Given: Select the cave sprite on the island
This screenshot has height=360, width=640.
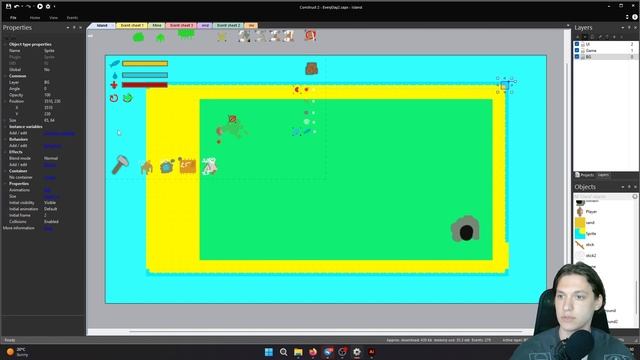Looking at the screenshot, I should [x=465, y=229].
